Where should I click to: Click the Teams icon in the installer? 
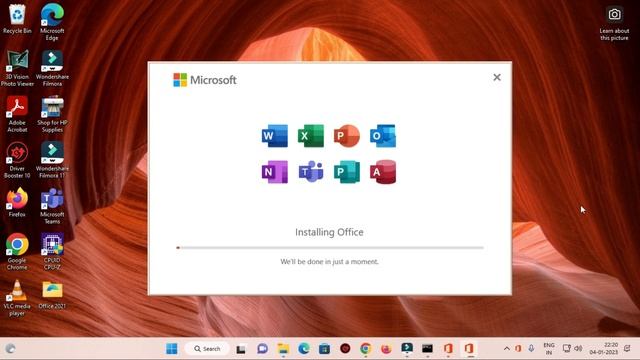click(x=311, y=172)
